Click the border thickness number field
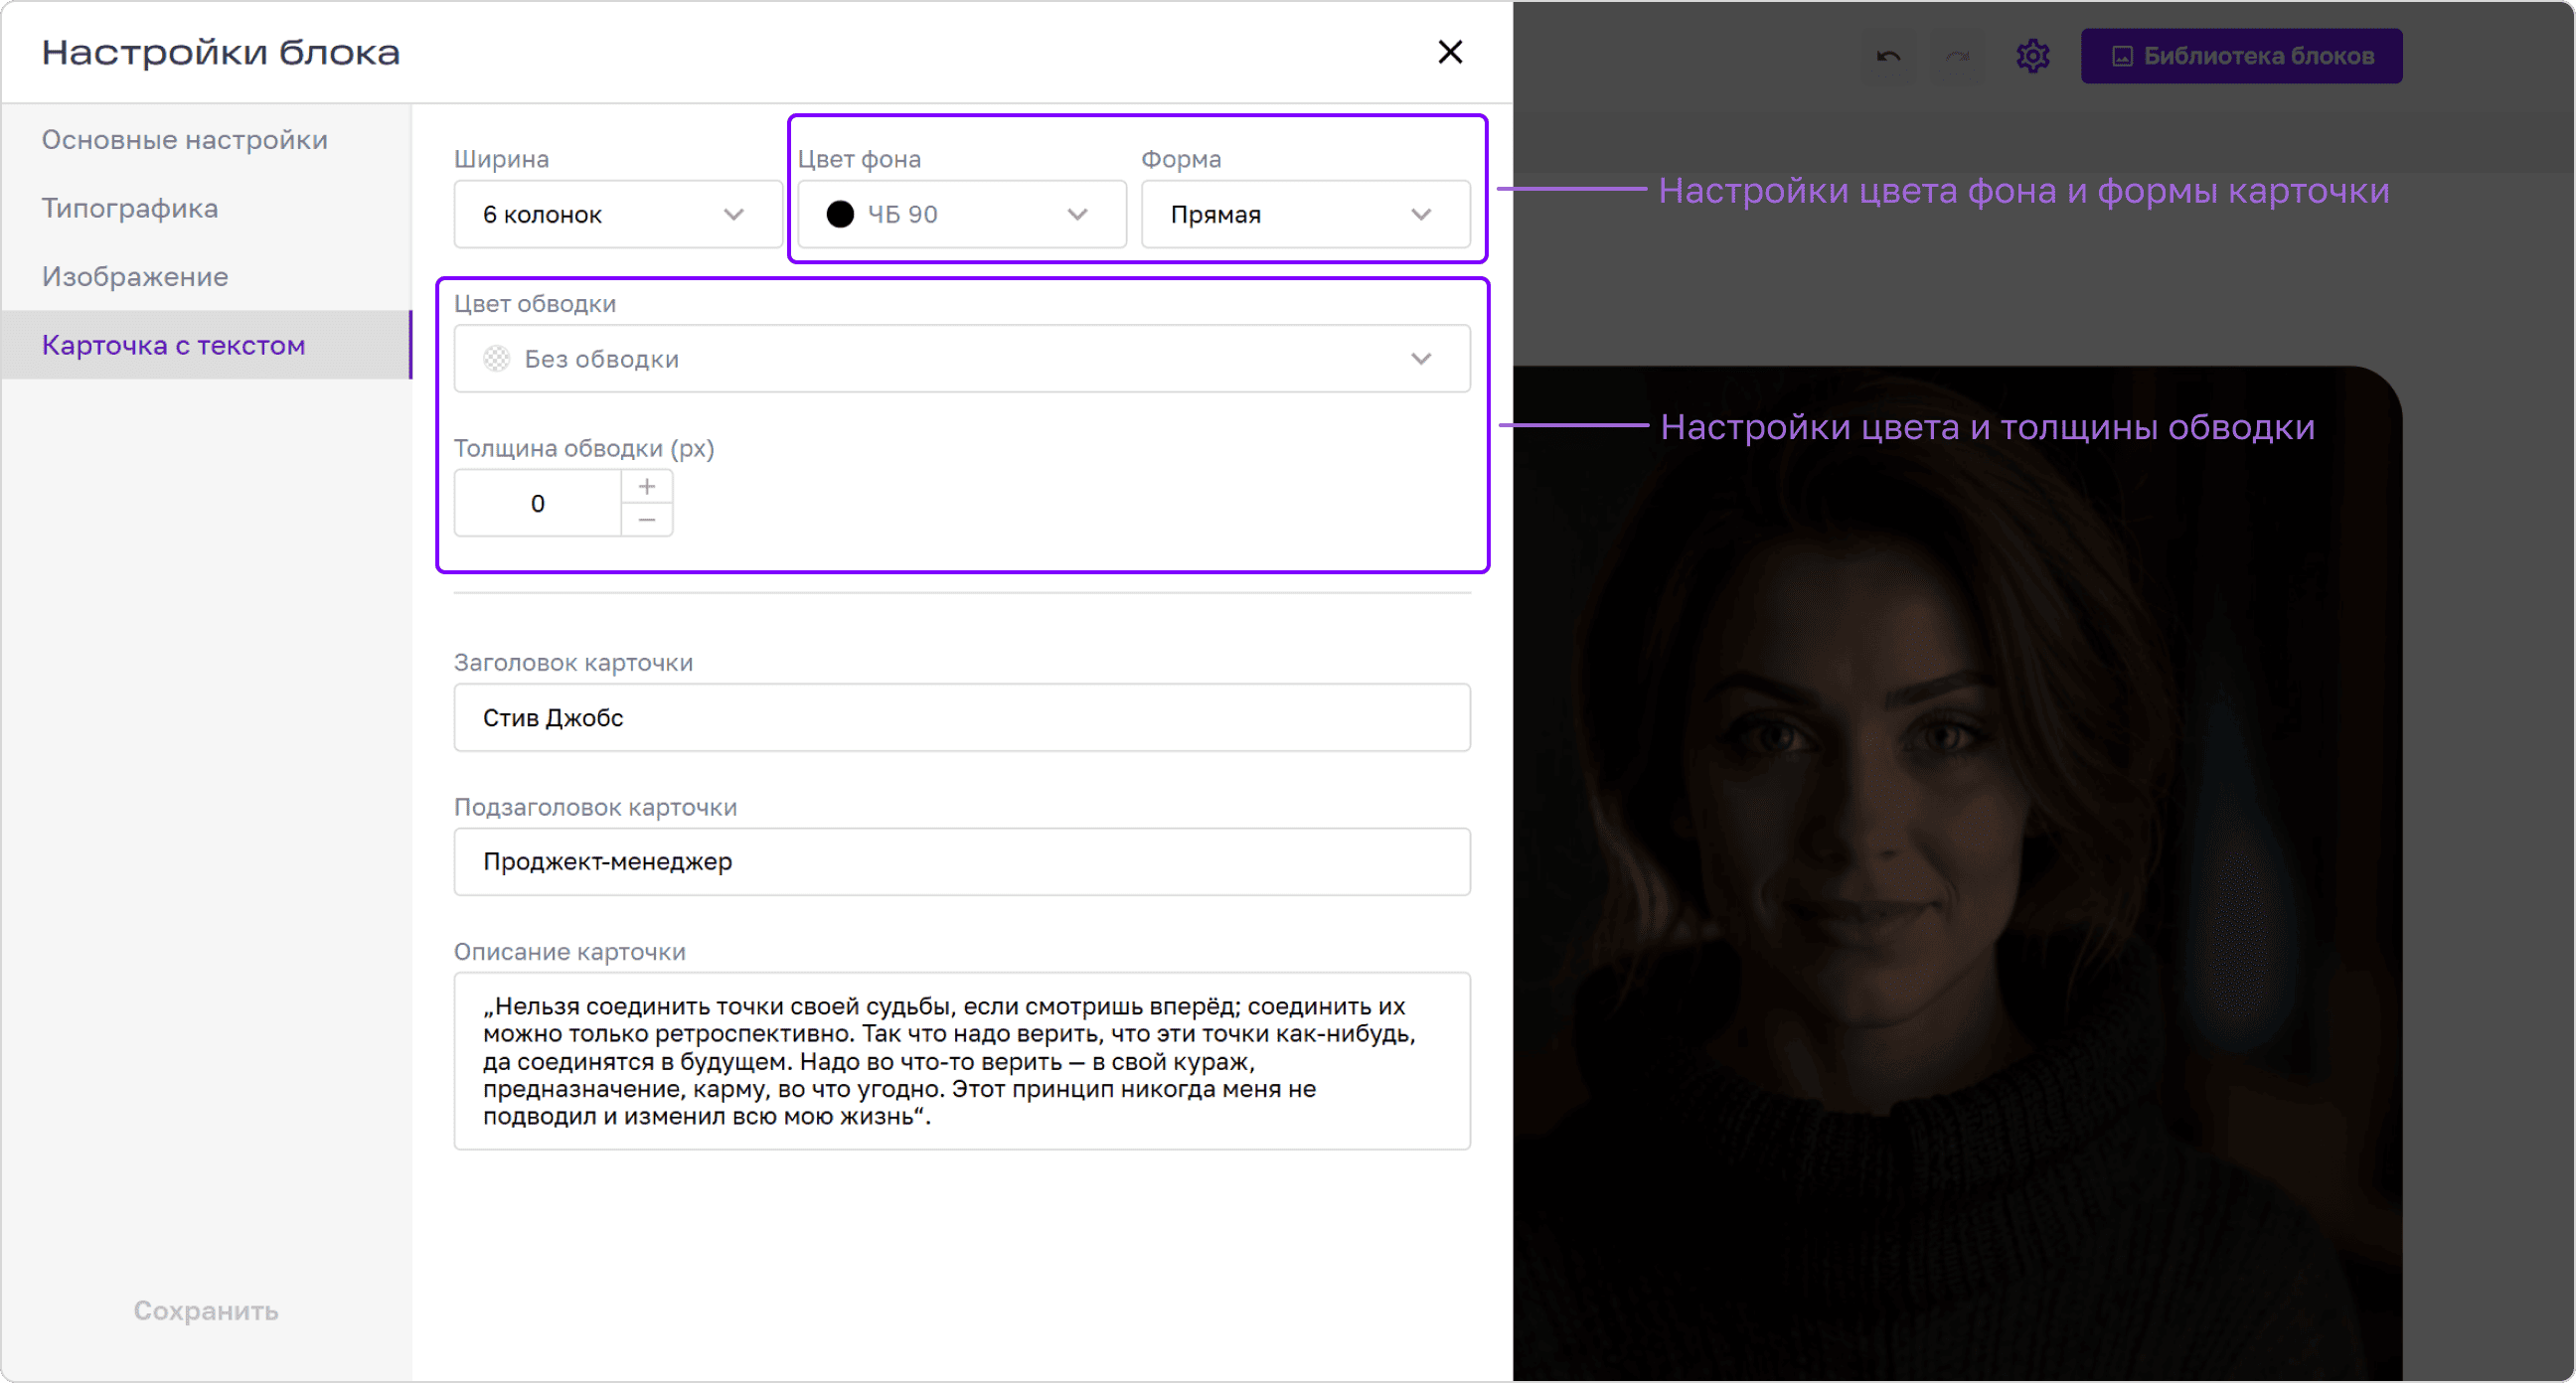 coord(538,503)
